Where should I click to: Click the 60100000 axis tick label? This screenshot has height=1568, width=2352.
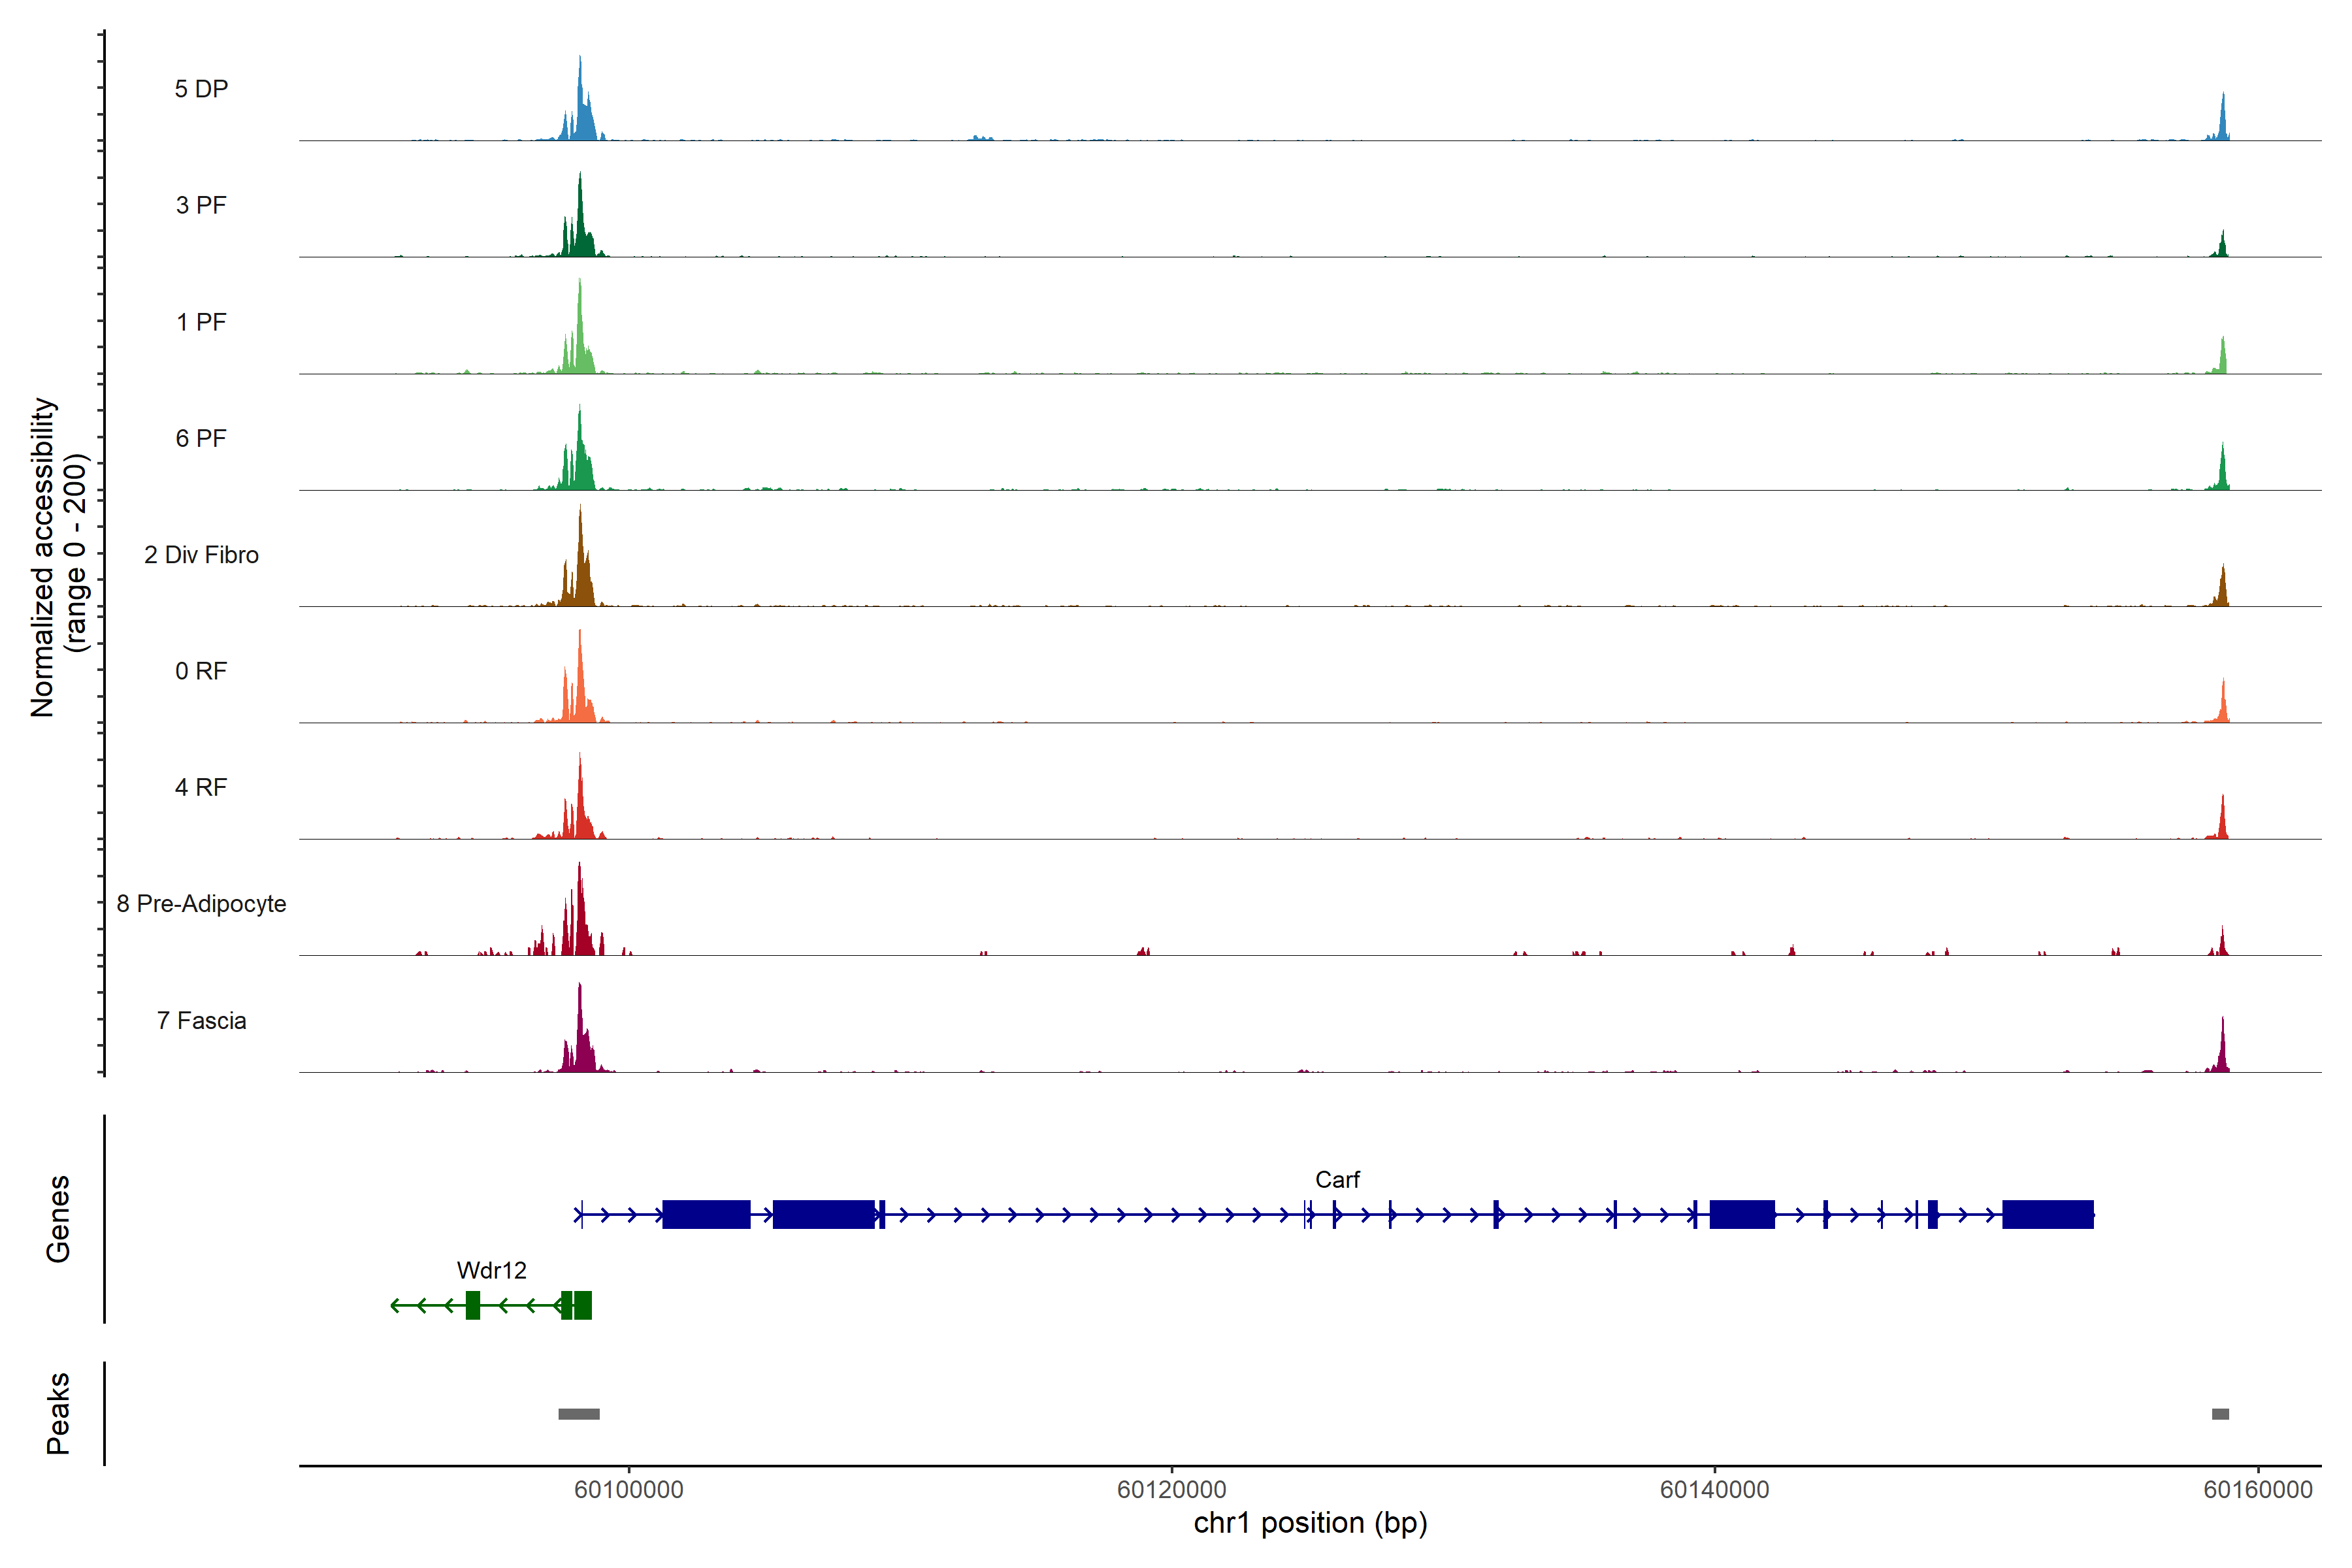628,1490
